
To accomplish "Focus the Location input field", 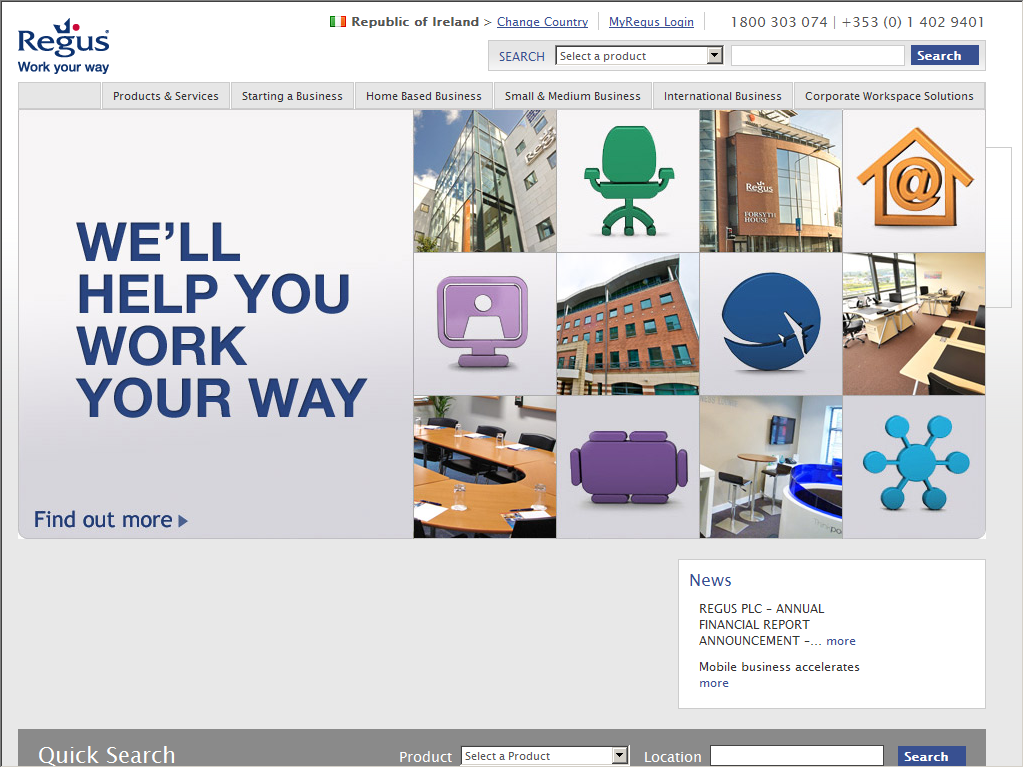I will point(797,756).
